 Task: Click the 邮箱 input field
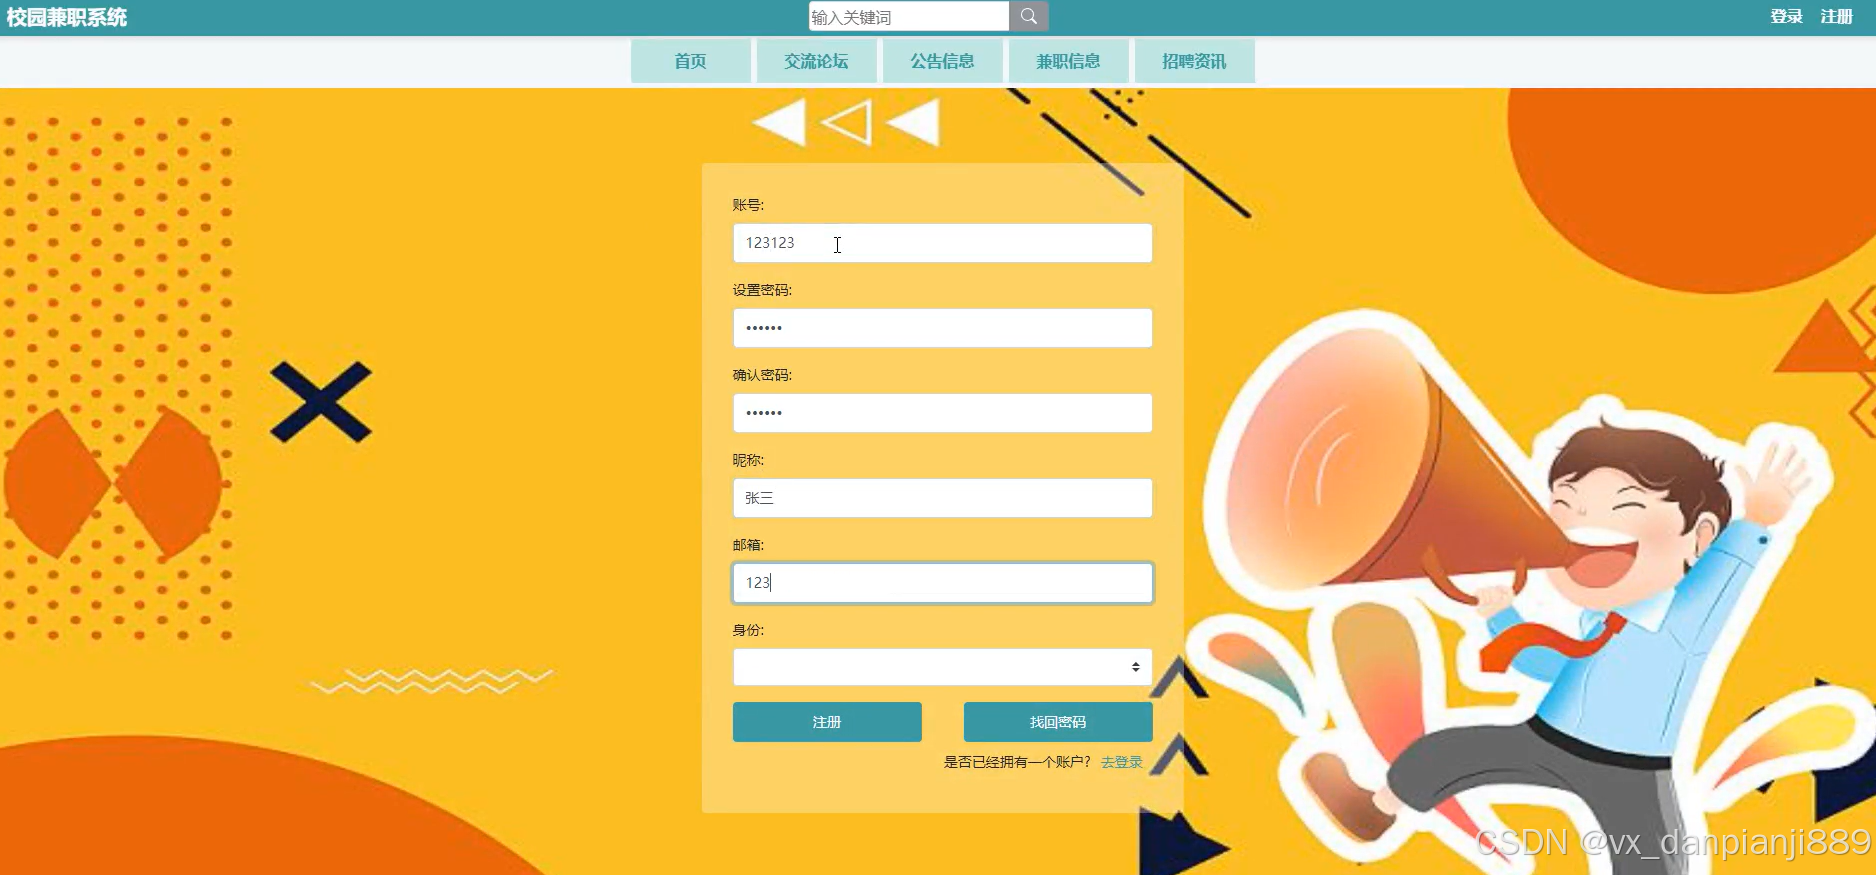click(942, 583)
